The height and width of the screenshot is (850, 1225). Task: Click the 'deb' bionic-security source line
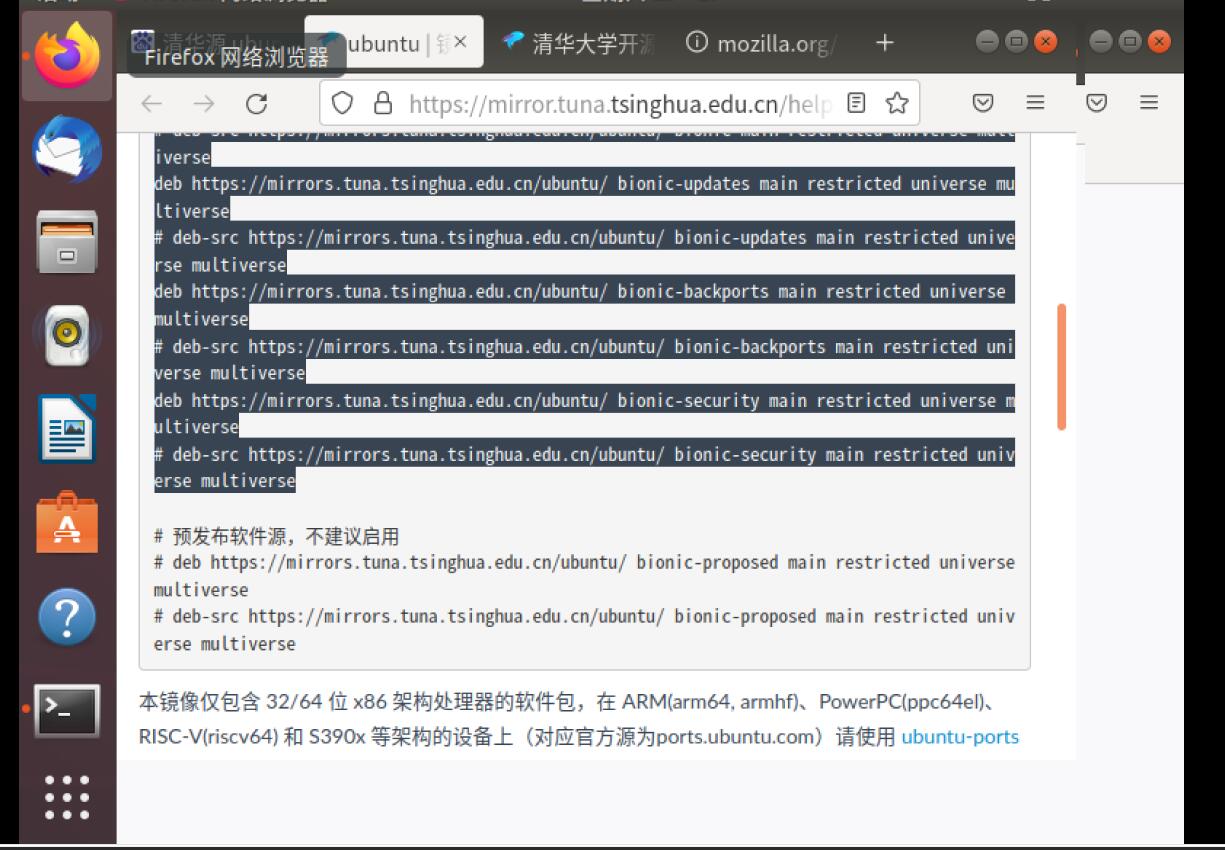pyautogui.click(x=584, y=413)
